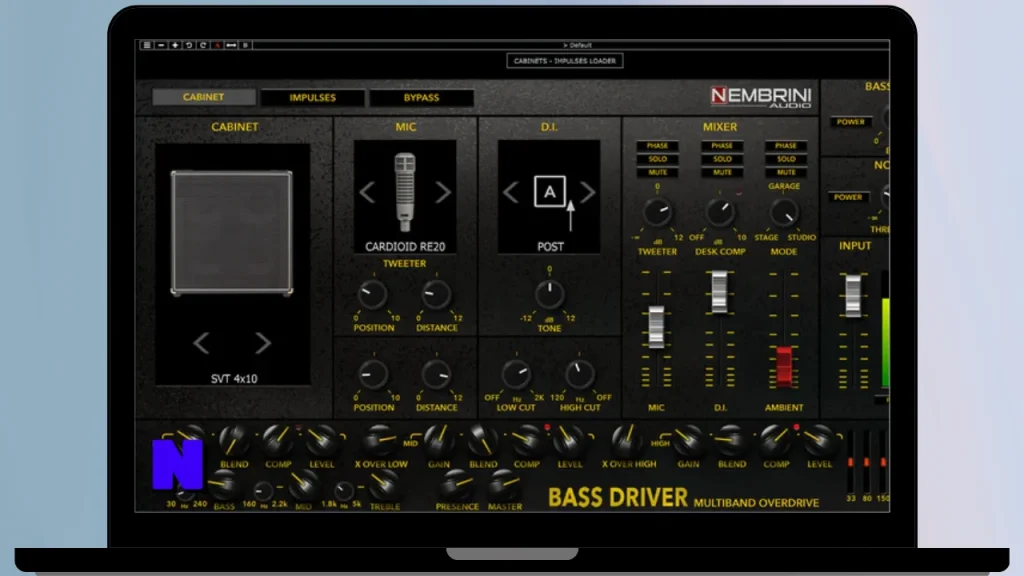Click the High band Gain knob
1024x576 pixels.
click(x=688, y=440)
